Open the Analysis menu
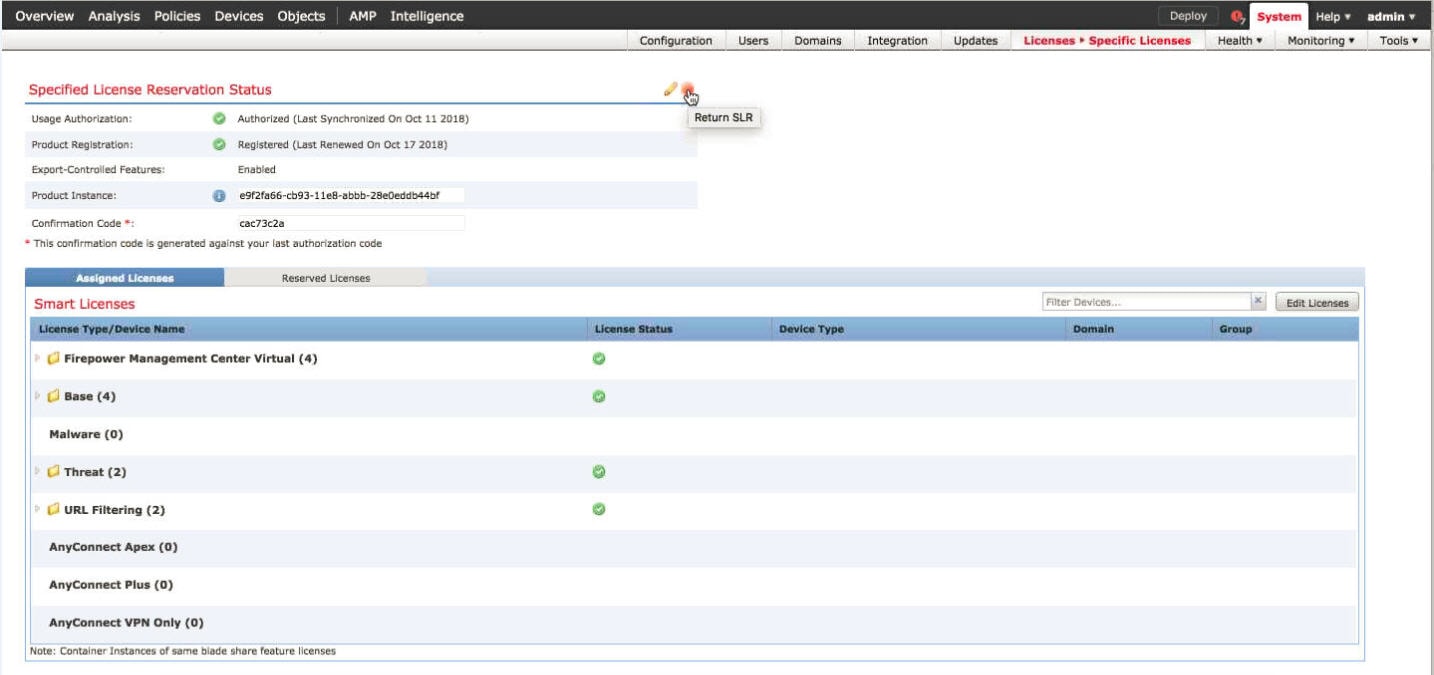 pos(116,17)
